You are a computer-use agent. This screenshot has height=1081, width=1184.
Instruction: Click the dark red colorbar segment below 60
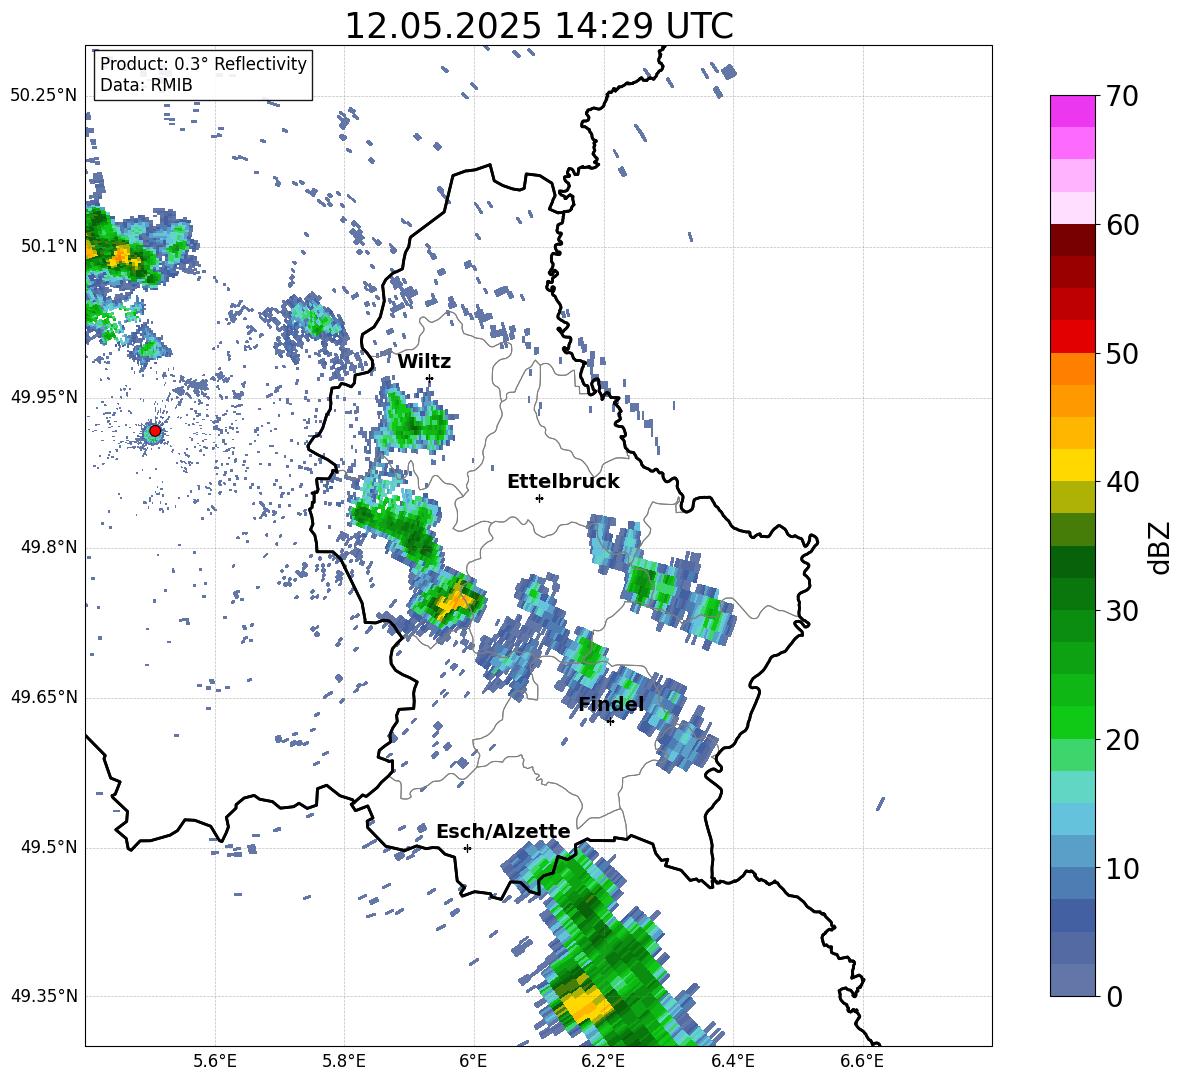[x=1072, y=240]
